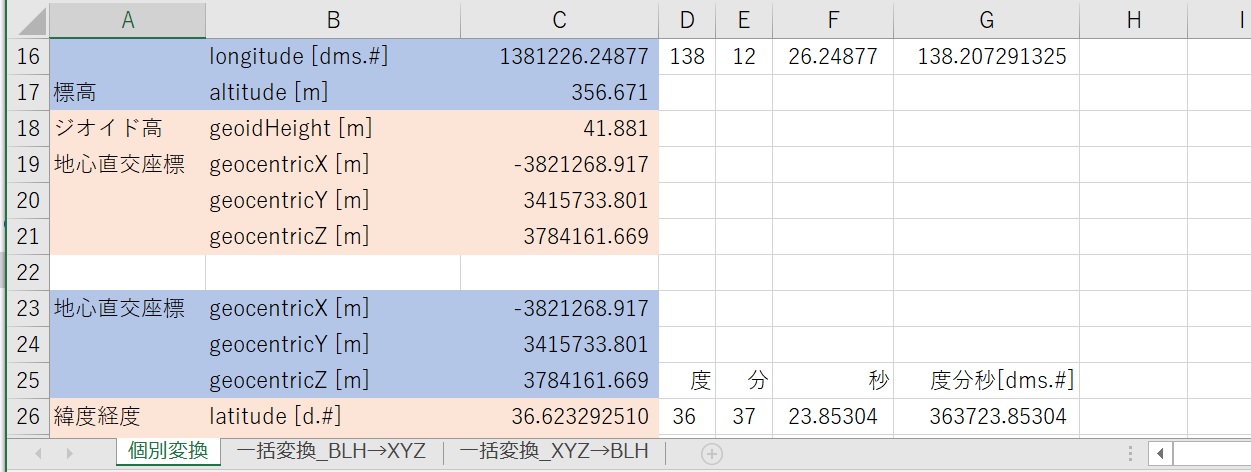Click the next sheet navigation arrow

pos(68,453)
